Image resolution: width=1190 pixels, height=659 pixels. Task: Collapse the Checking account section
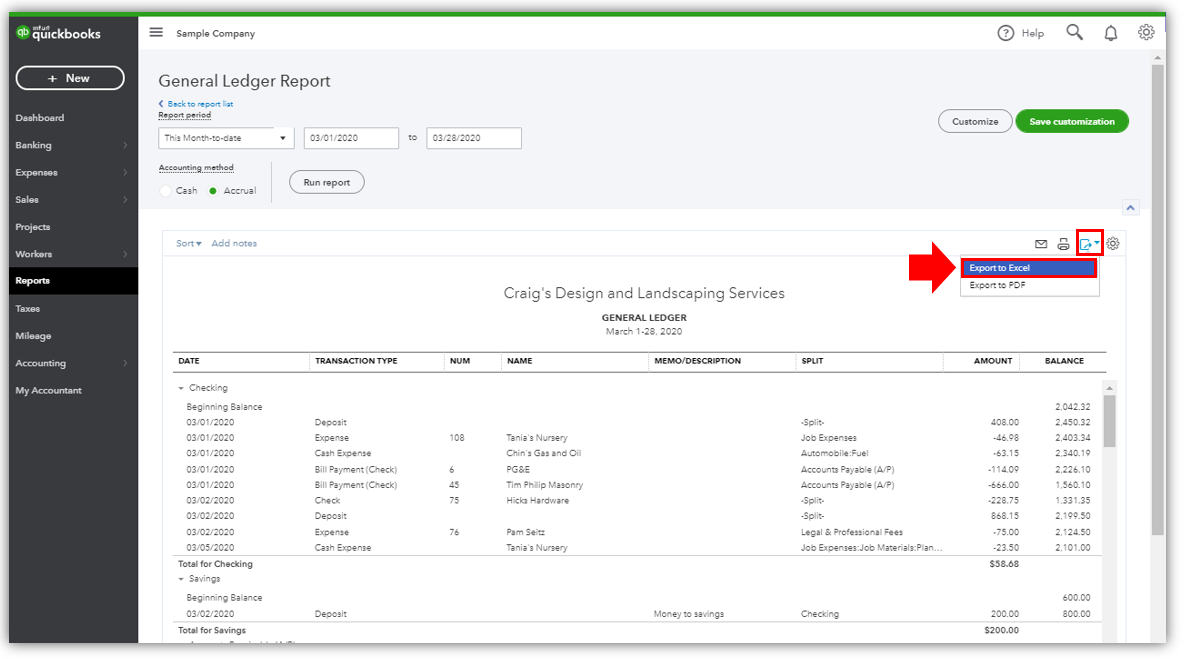click(181, 388)
